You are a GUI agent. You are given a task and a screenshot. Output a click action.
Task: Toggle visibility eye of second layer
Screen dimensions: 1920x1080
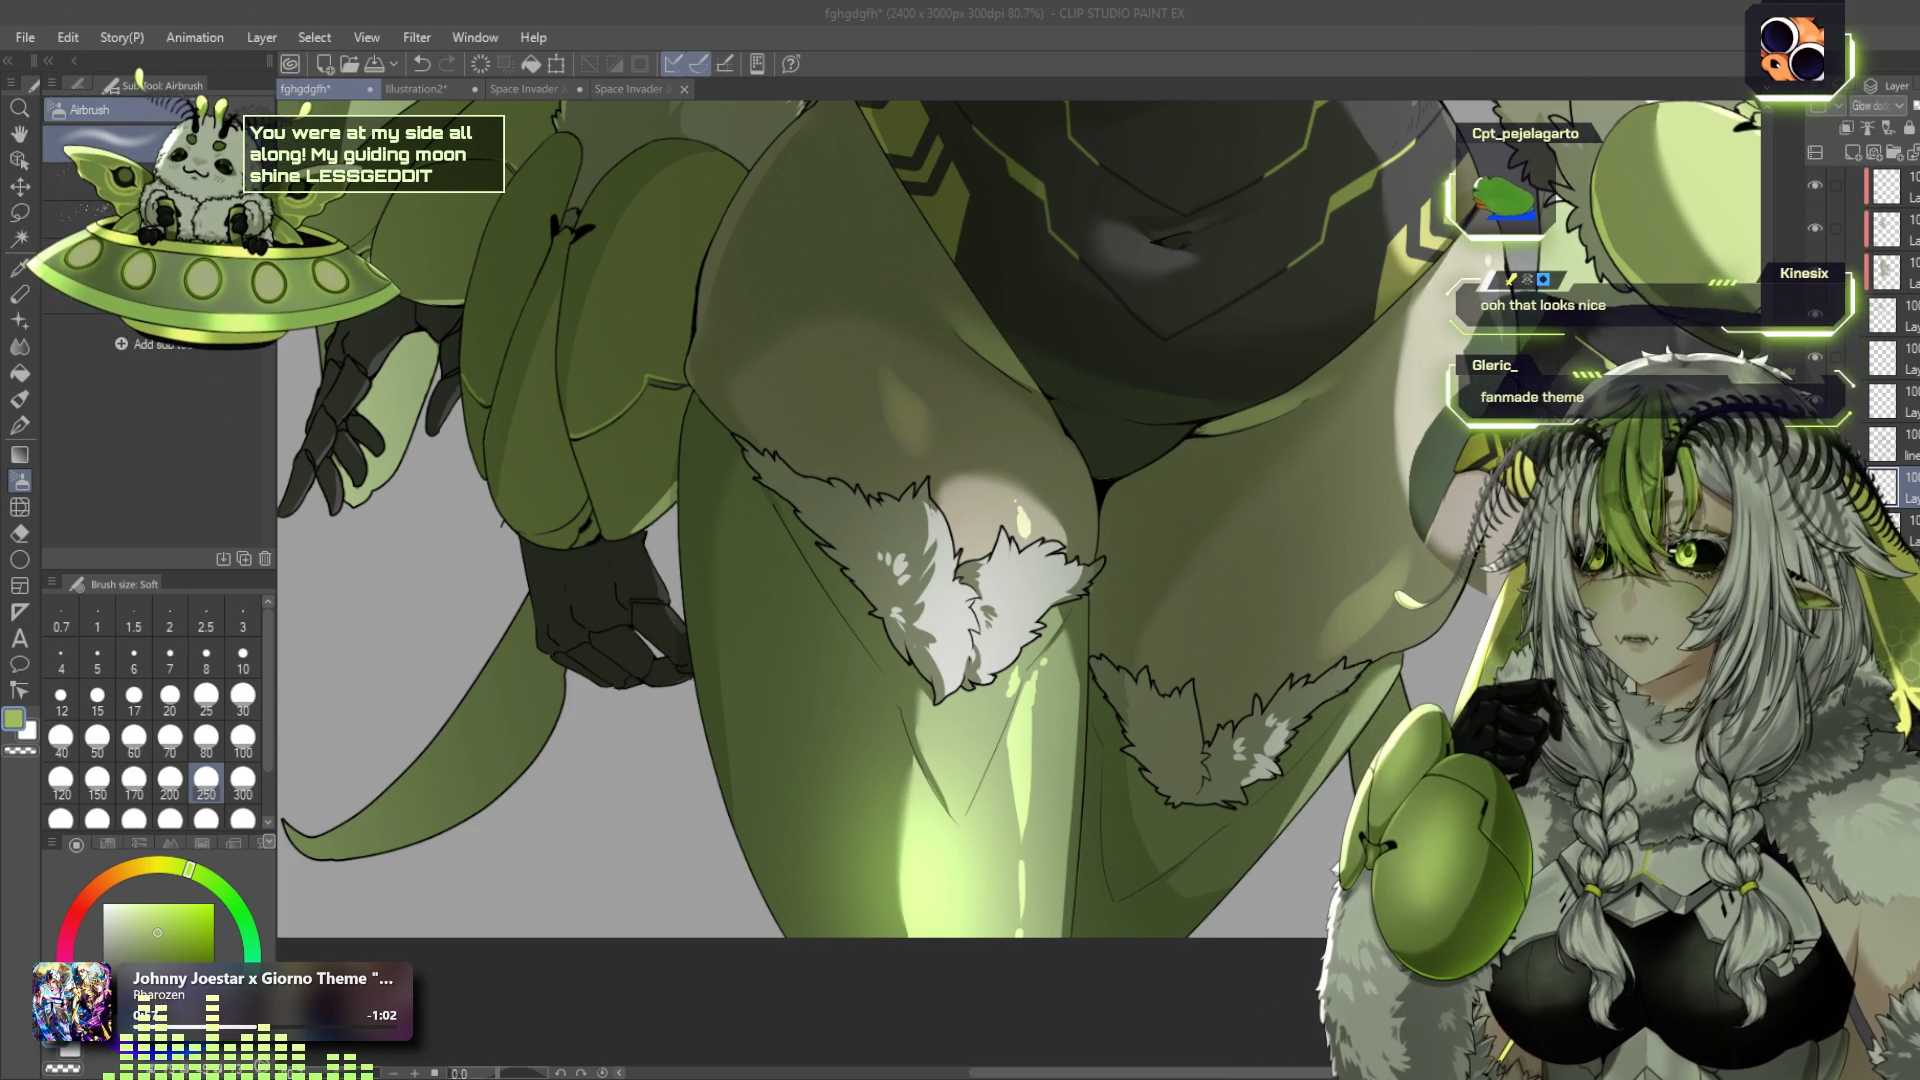tap(1815, 229)
